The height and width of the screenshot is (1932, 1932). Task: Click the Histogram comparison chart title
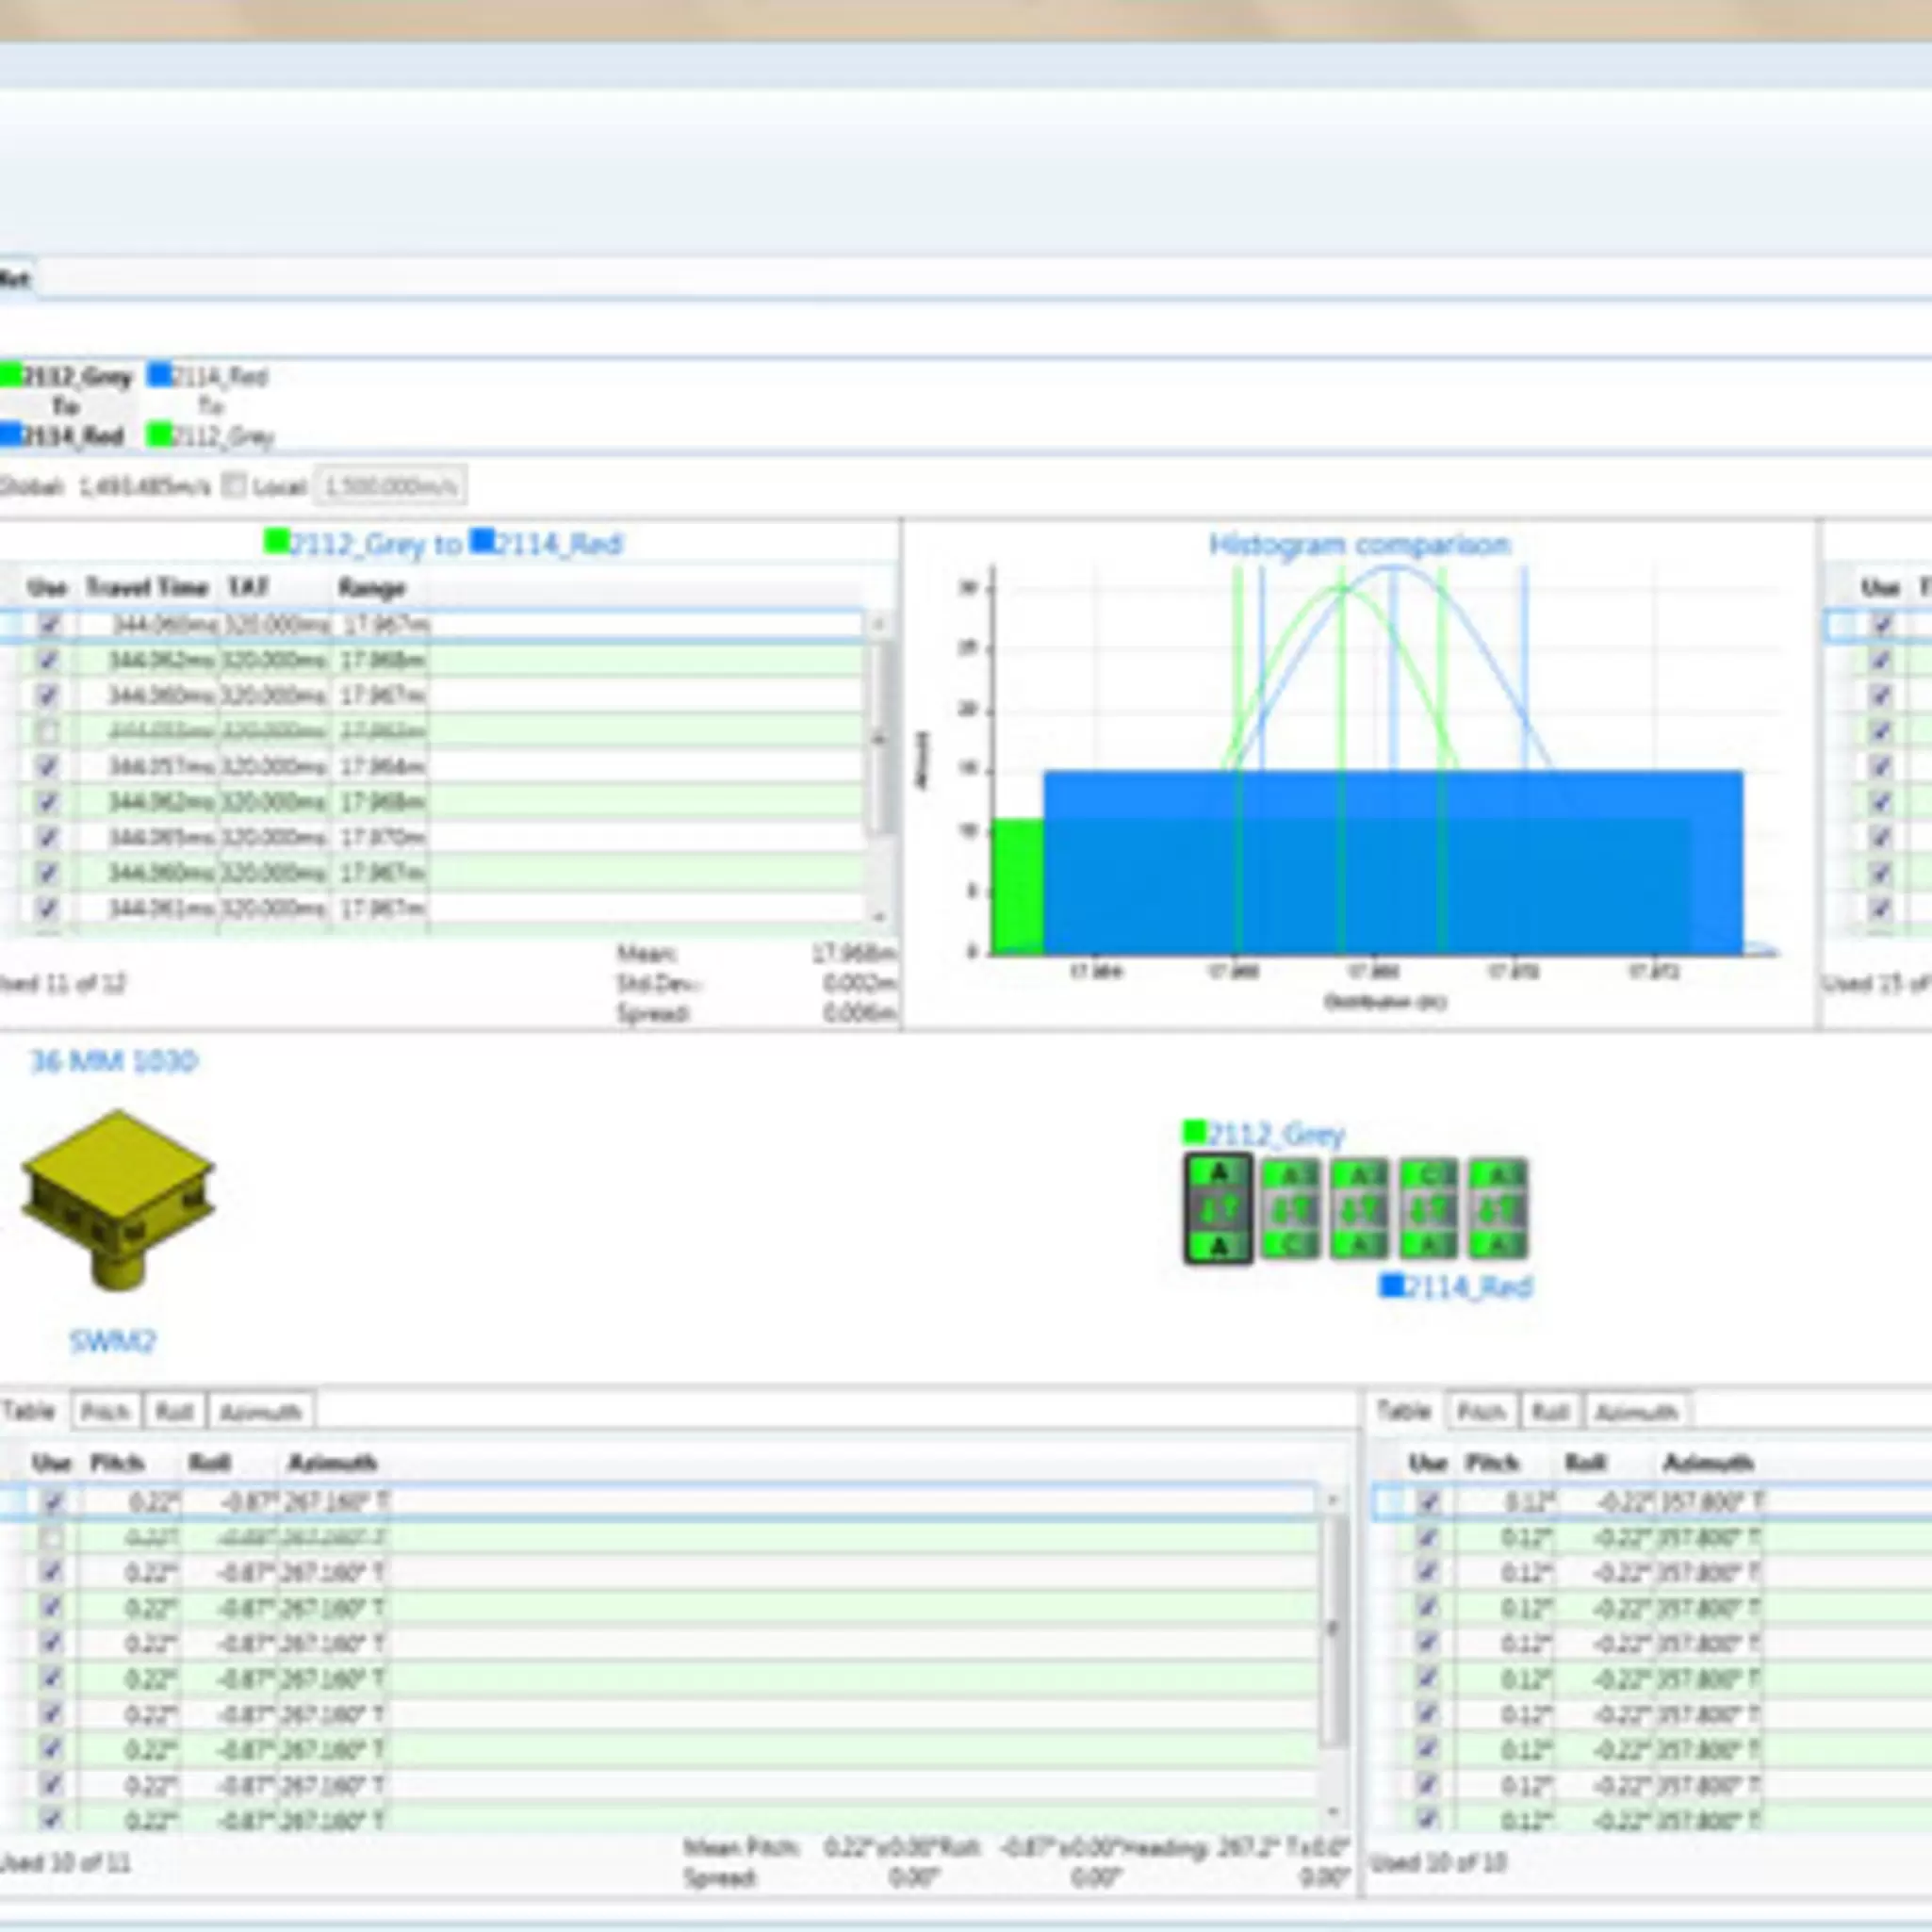[1359, 545]
